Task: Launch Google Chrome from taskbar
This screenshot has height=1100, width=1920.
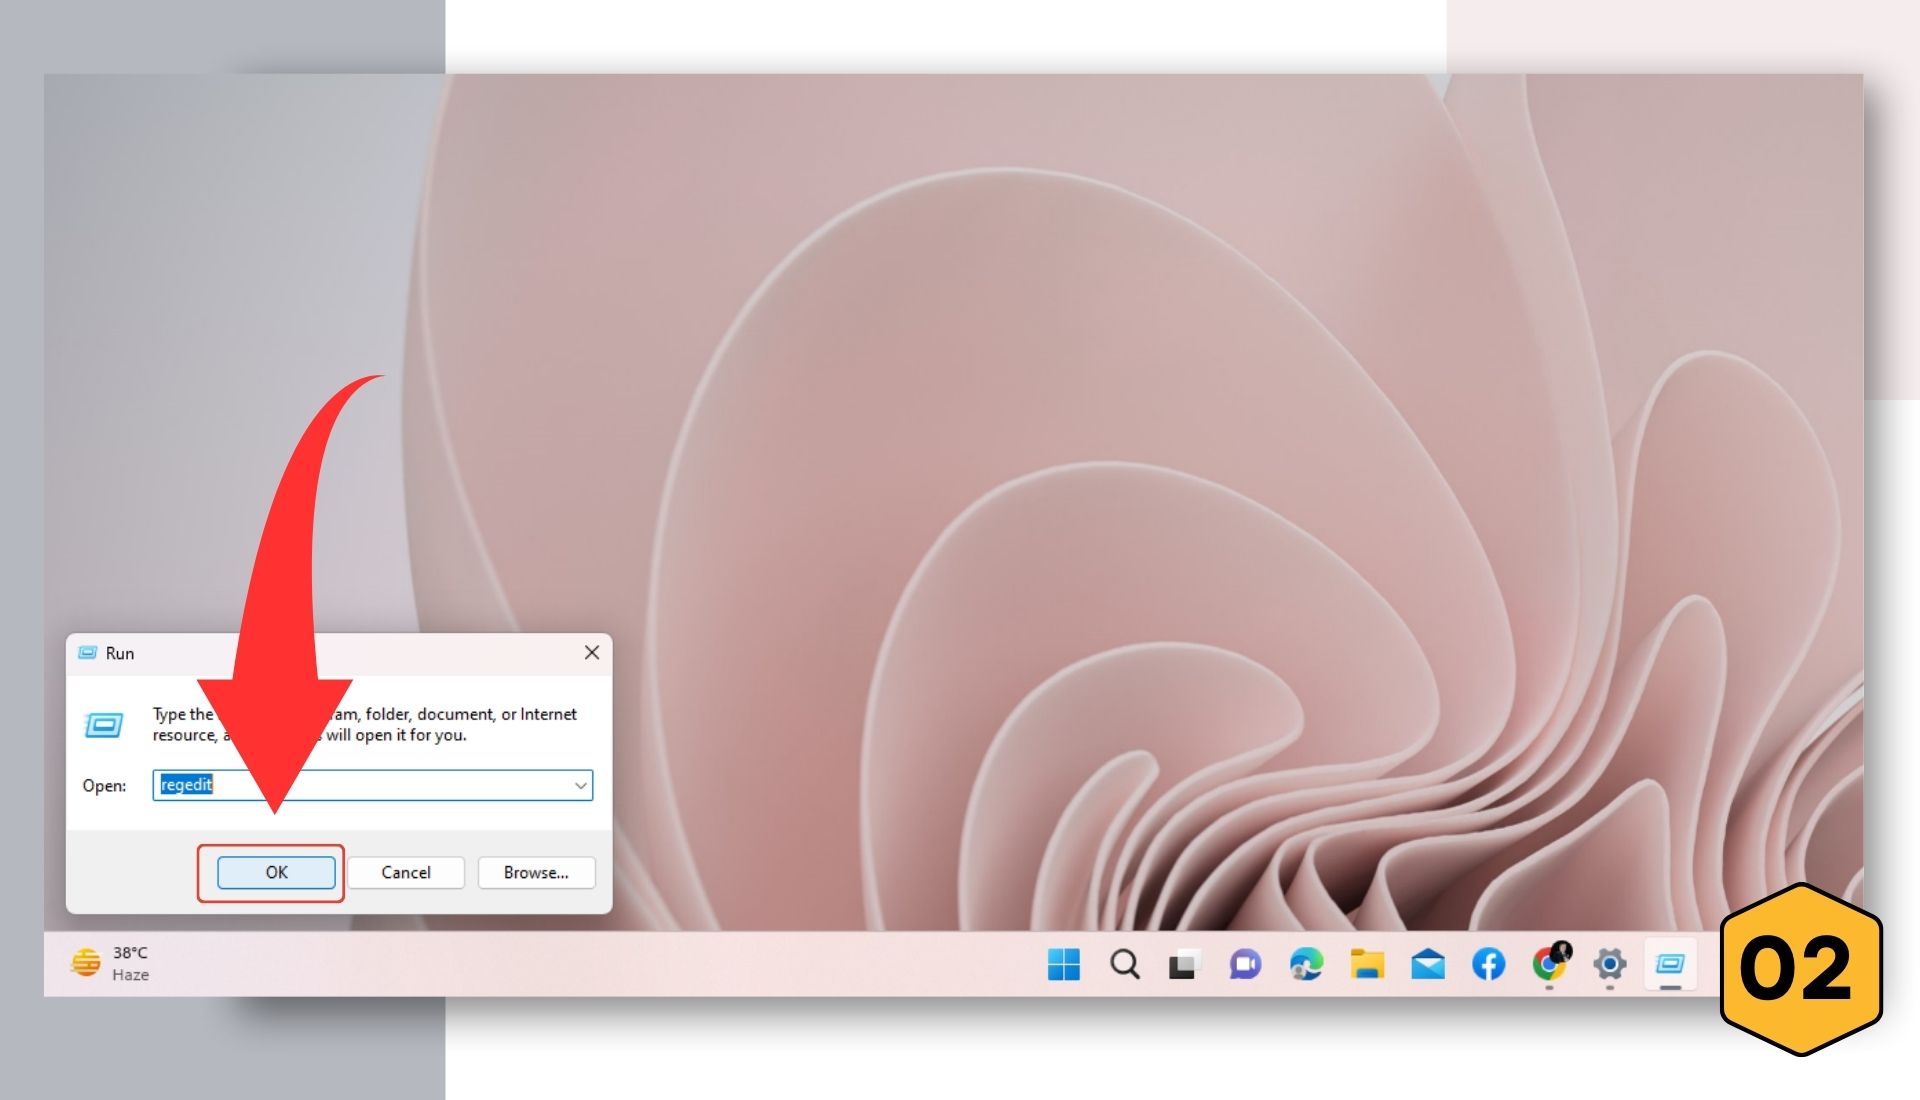Action: (x=1549, y=964)
